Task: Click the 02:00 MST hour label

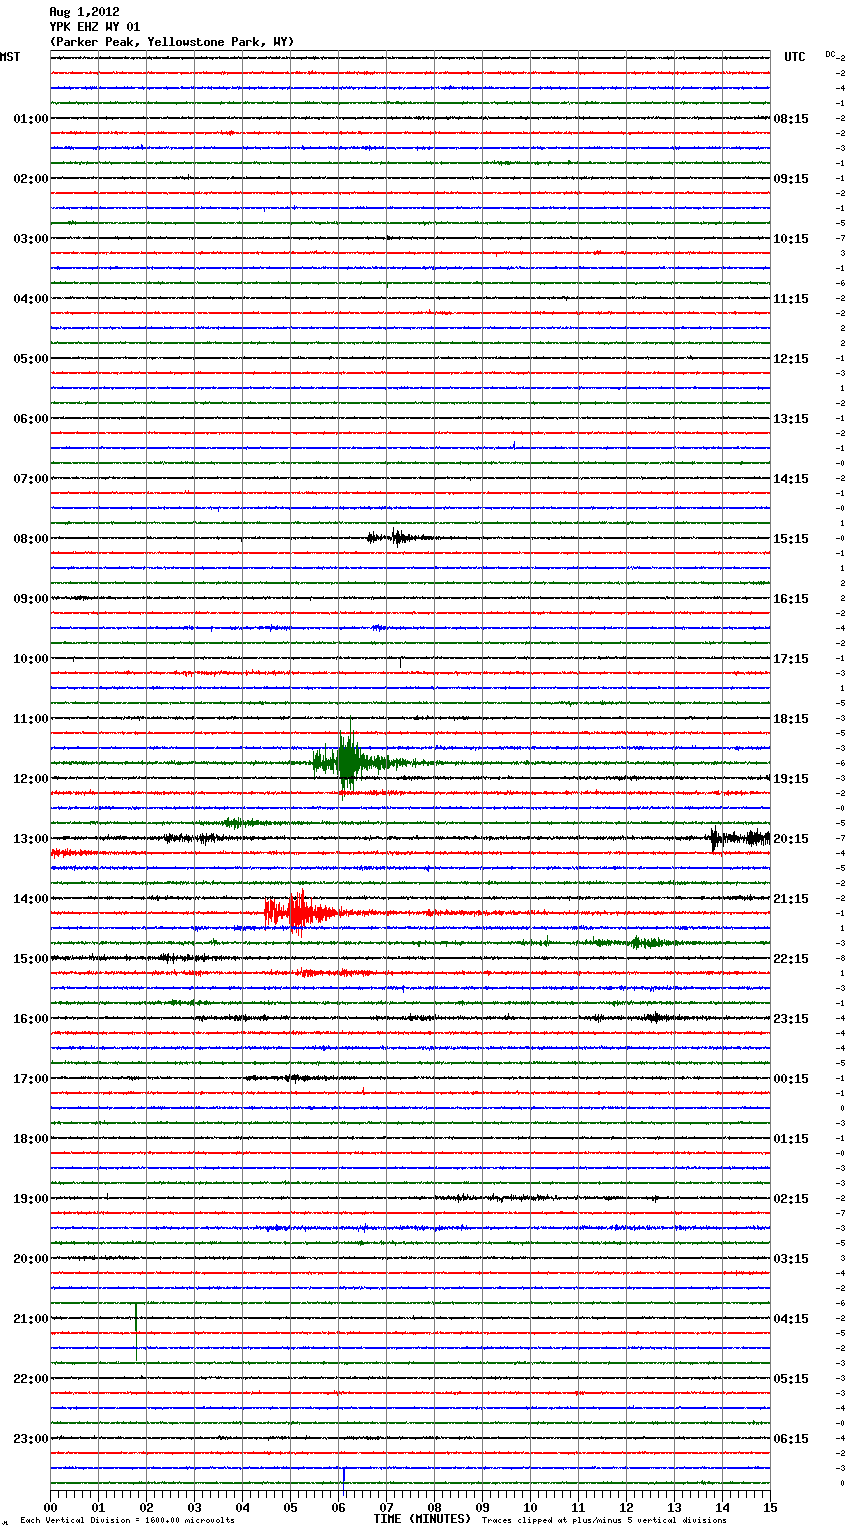Action: pos(30,179)
